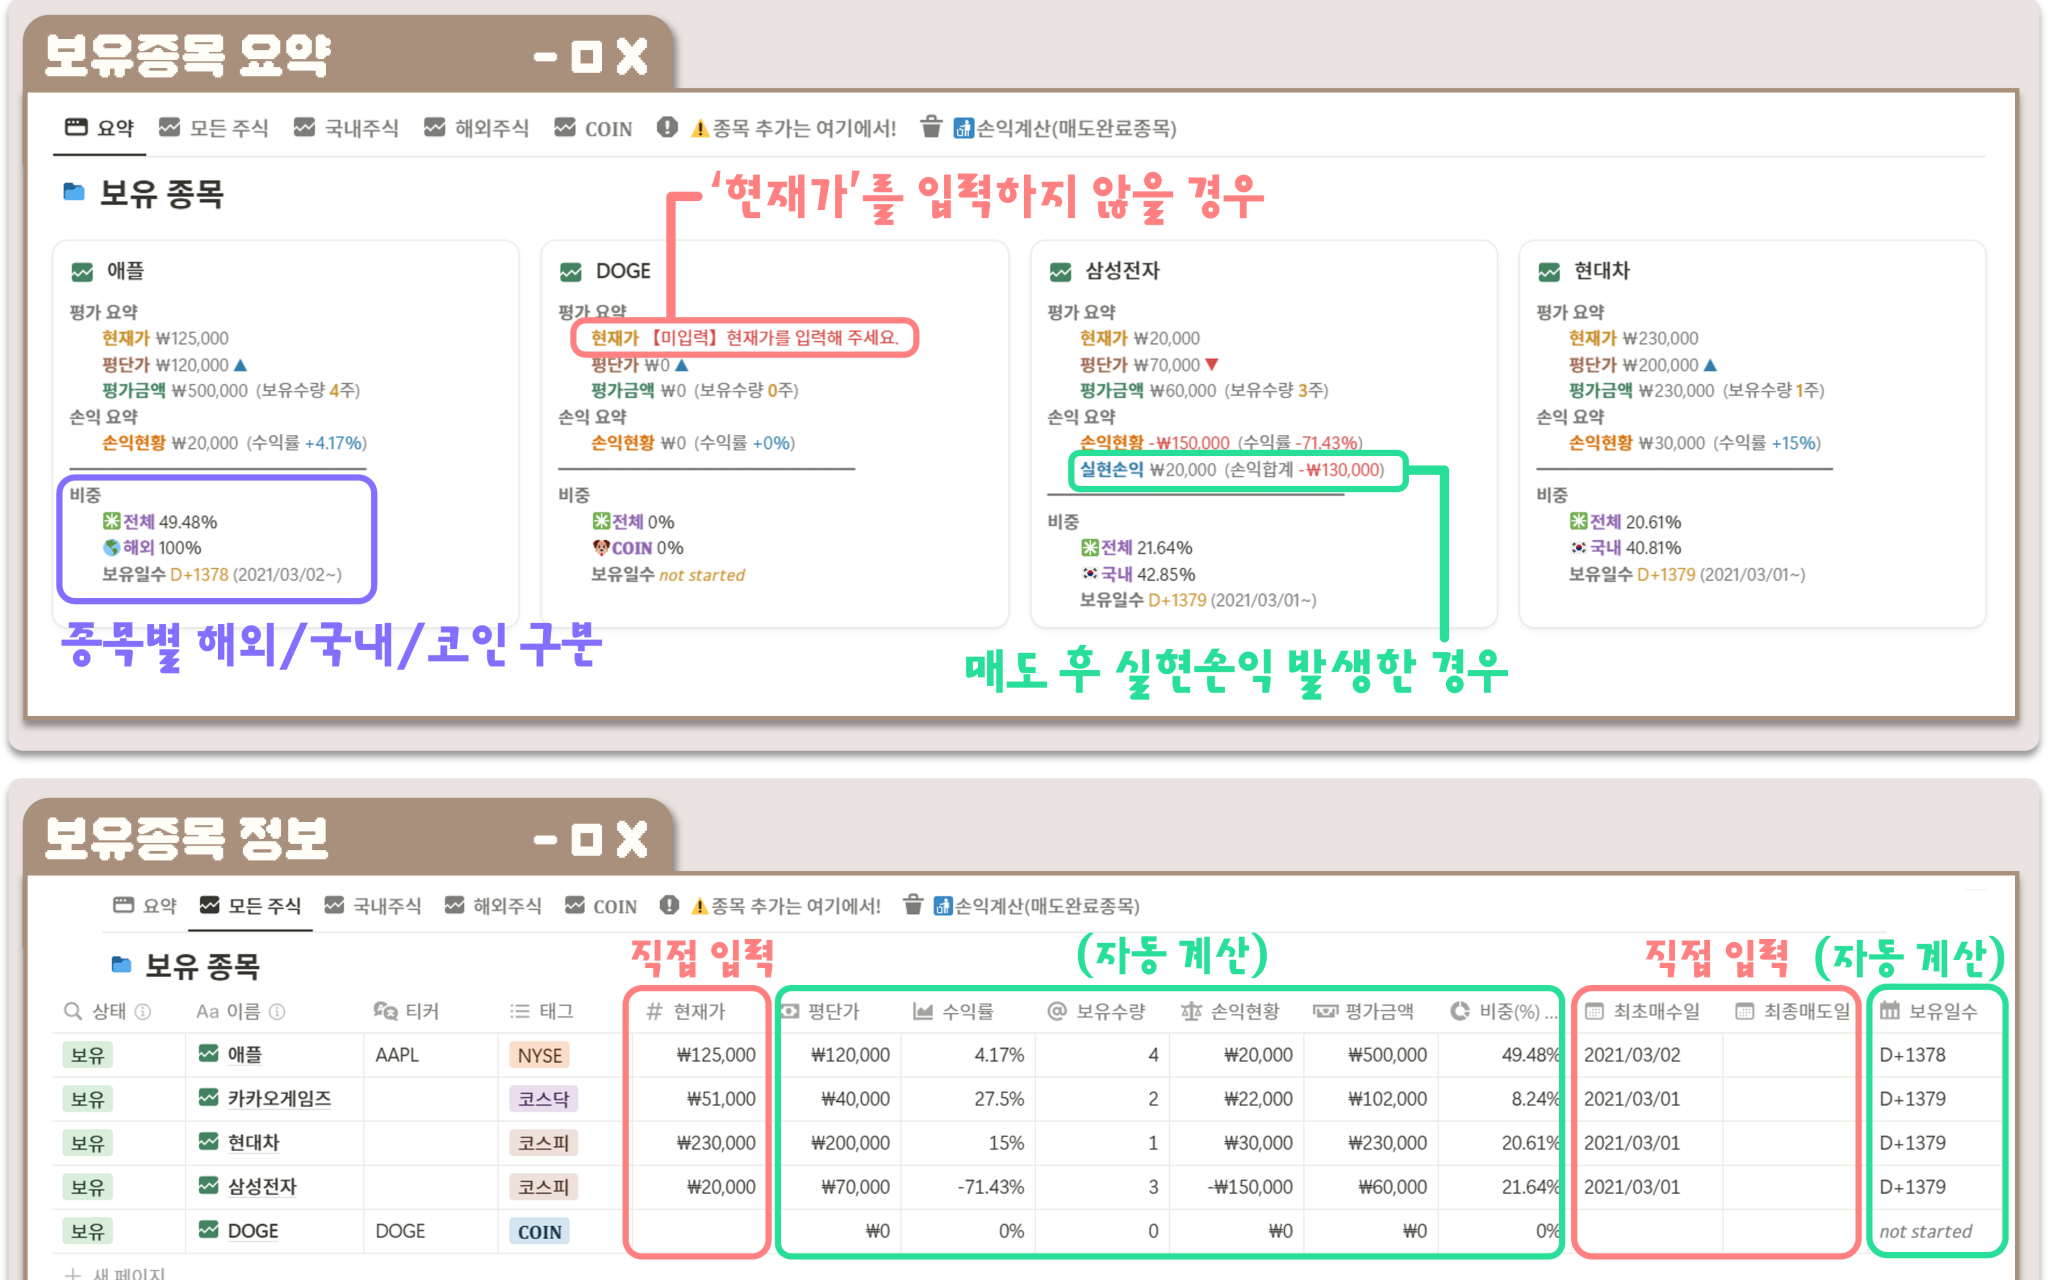Open the 애플 card title
Screen dimensions: 2048x1280
click(x=125, y=271)
